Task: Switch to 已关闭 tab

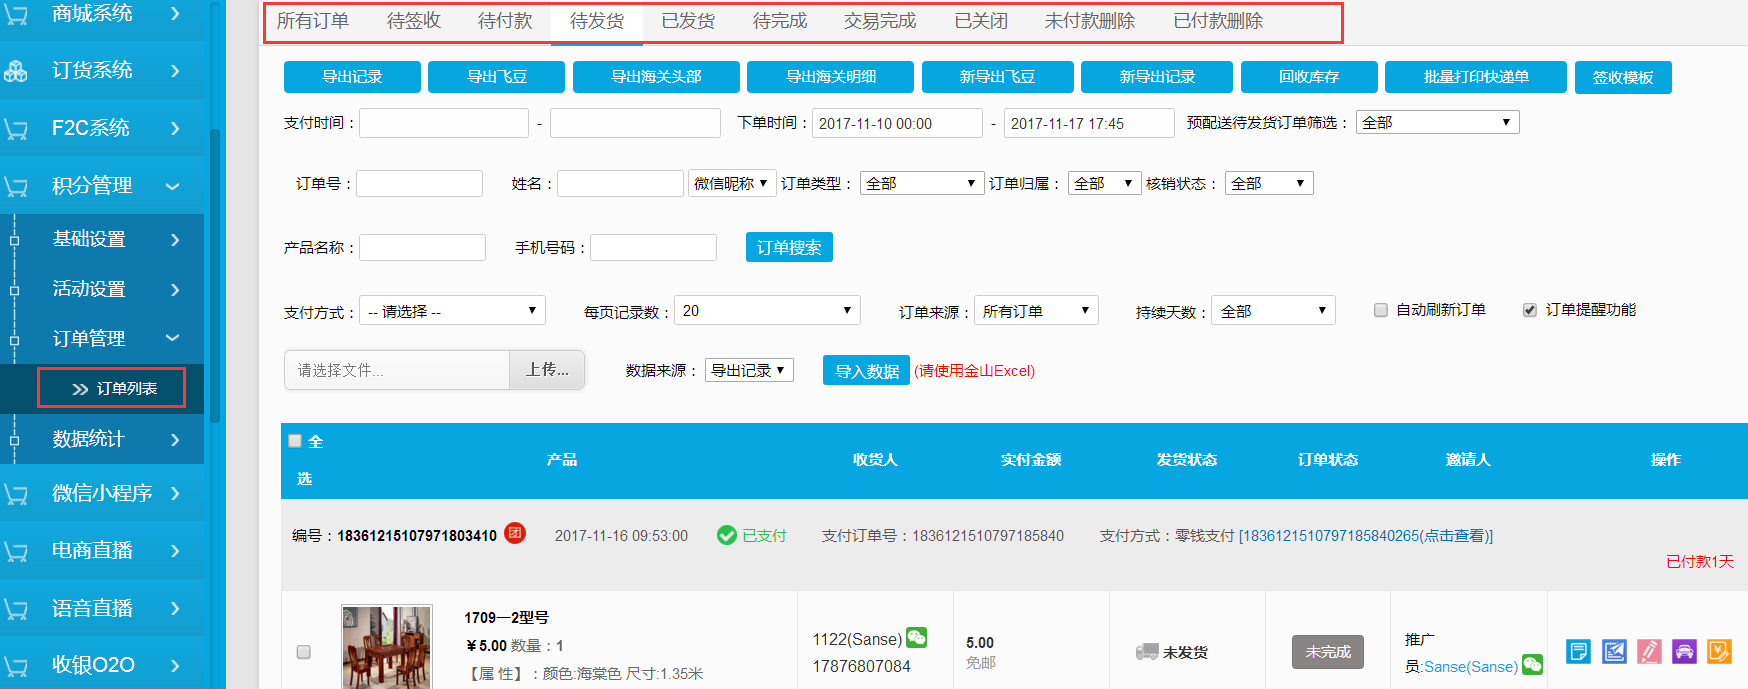Action: (x=981, y=21)
